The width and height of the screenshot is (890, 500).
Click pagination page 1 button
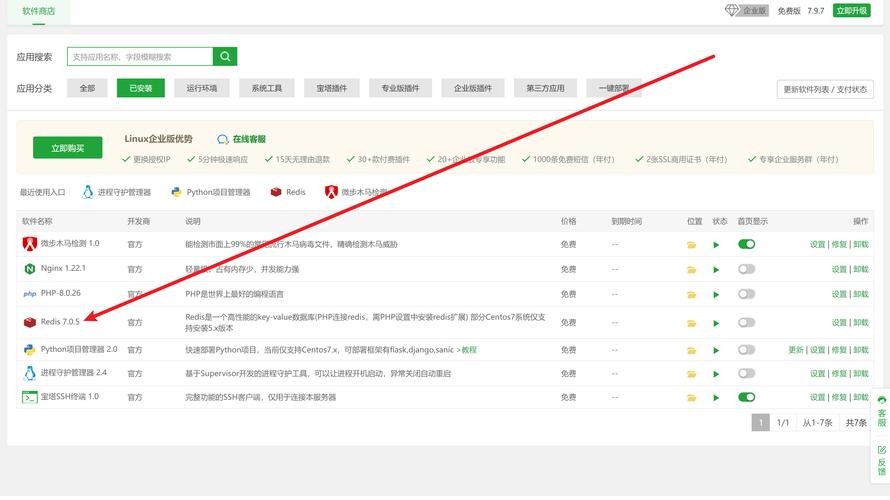[760, 422]
